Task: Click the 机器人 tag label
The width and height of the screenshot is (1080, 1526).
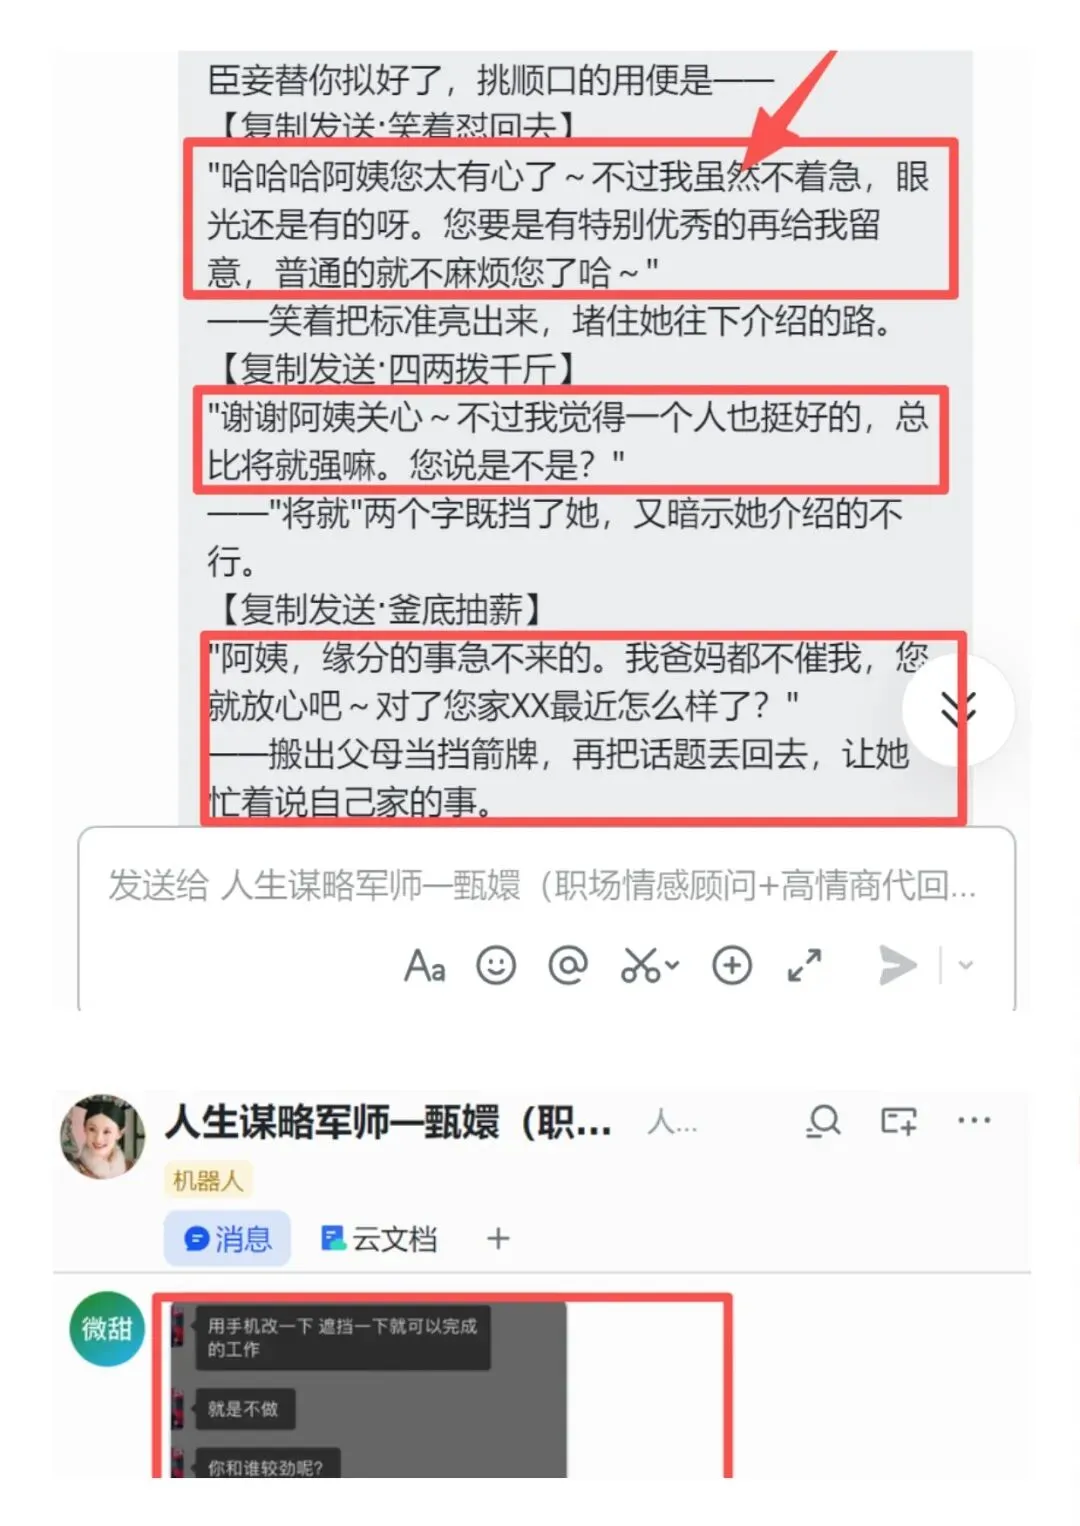Action: pos(208,1180)
